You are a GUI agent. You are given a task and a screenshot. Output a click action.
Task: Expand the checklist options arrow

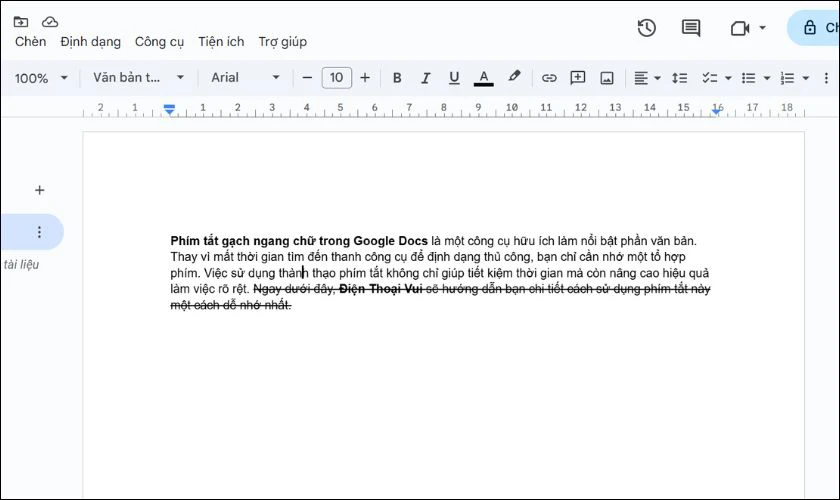pos(728,78)
